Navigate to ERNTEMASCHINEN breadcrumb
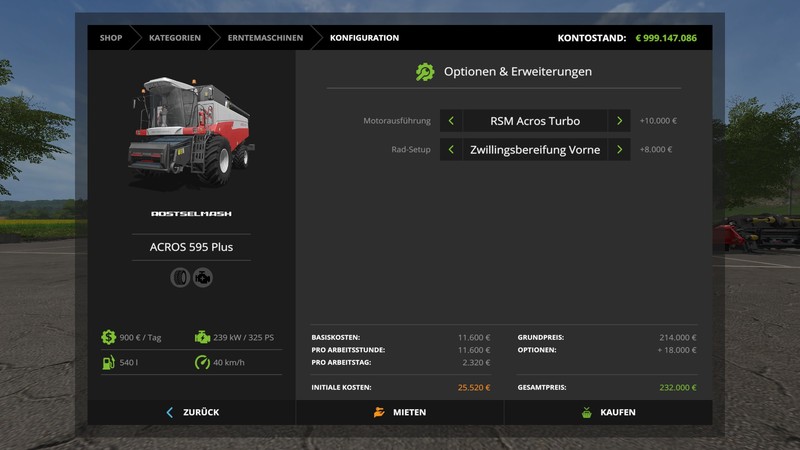The height and width of the screenshot is (450, 800). [265, 38]
